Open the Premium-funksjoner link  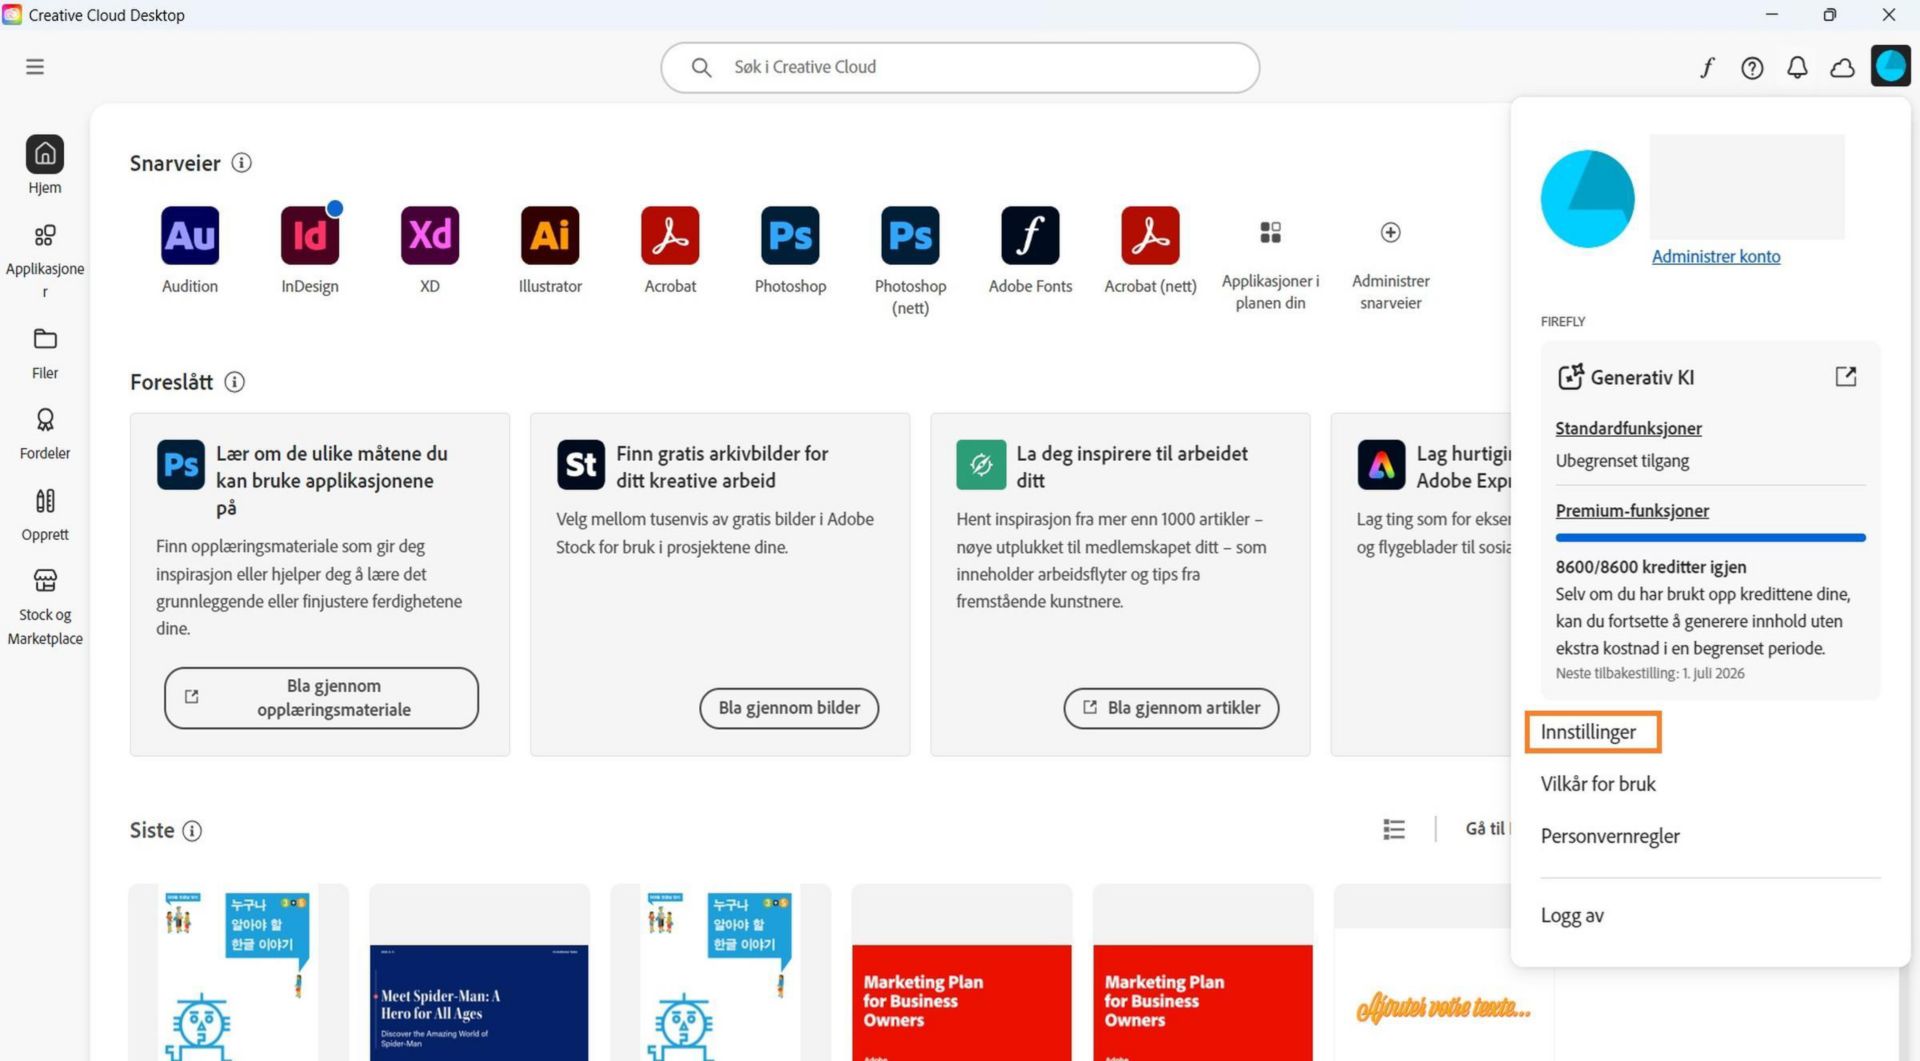click(1632, 511)
